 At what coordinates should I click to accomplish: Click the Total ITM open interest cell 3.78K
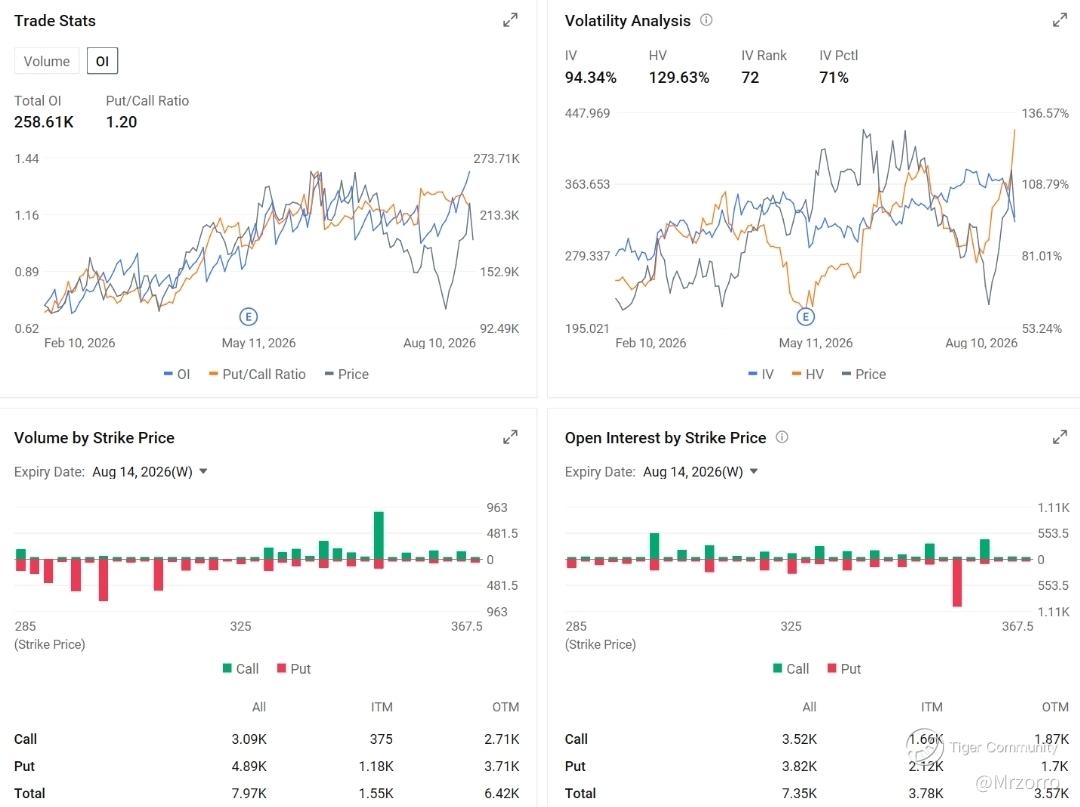pyautogui.click(x=926, y=793)
